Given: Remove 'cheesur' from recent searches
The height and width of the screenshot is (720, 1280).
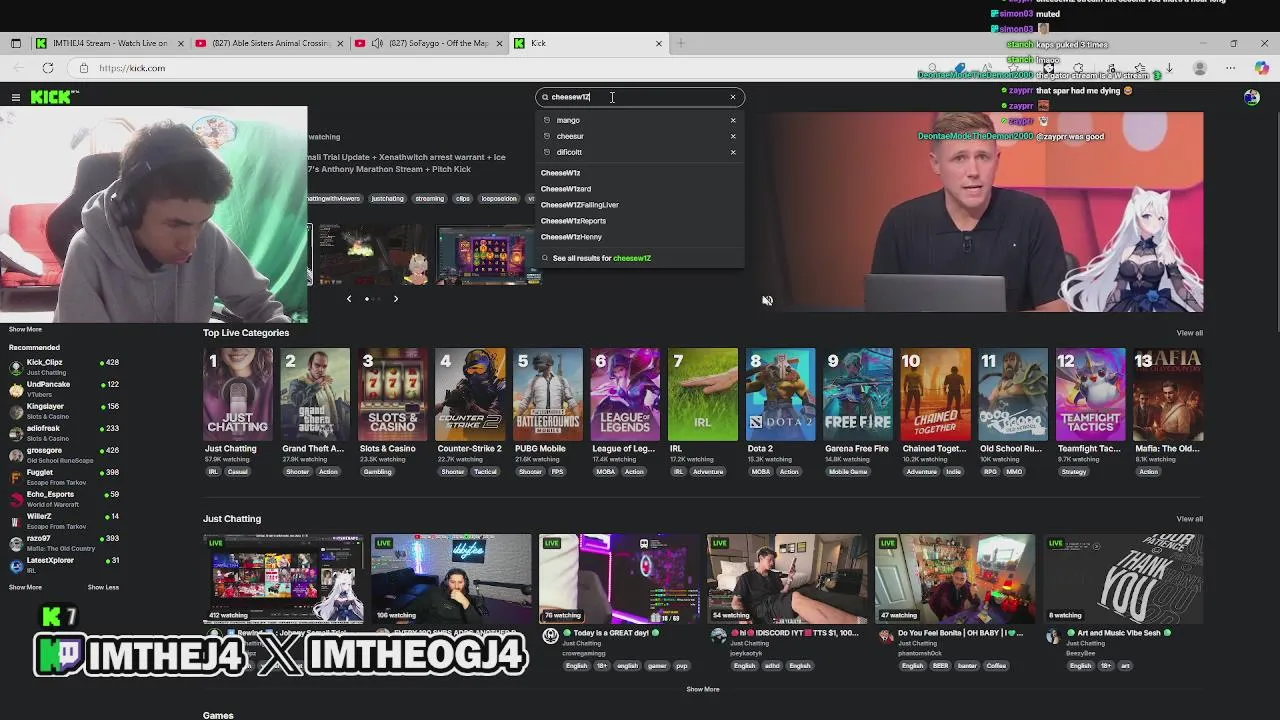Looking at the screenshot, I should (x=733, y=136).
